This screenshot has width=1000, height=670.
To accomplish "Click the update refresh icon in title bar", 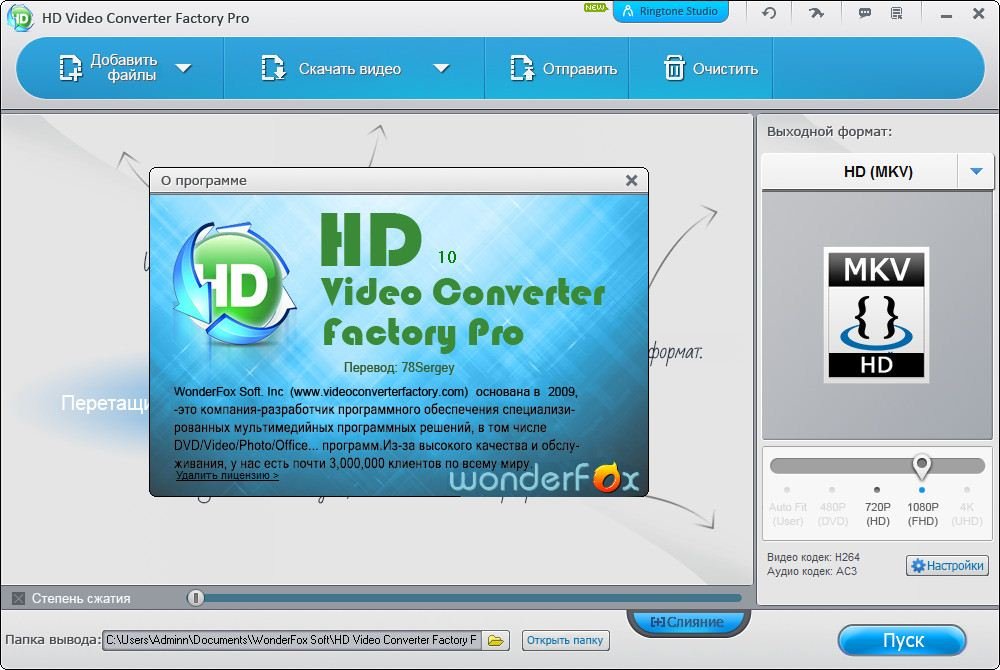I will coord(769,13).
